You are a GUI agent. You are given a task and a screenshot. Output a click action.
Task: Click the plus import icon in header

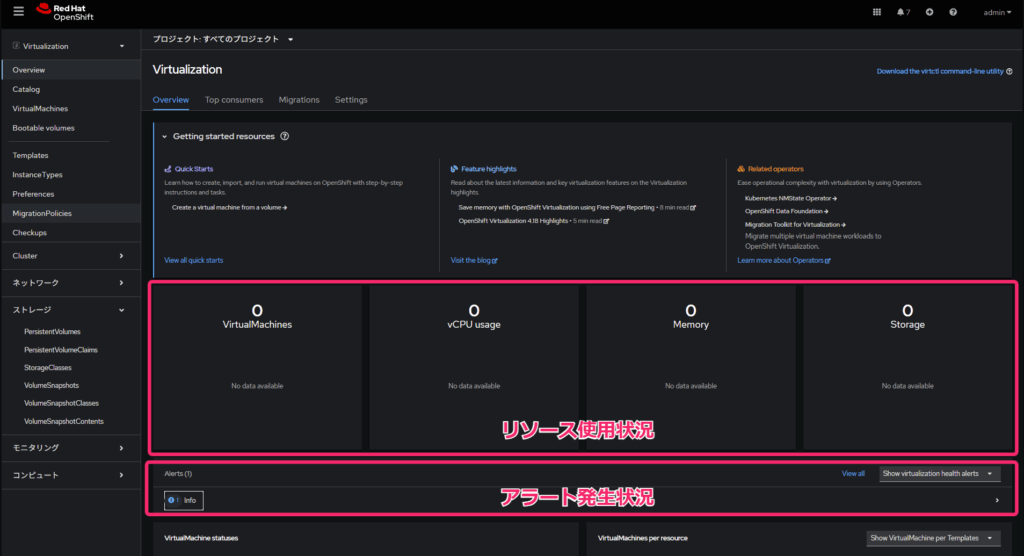[x=929, y=12]
